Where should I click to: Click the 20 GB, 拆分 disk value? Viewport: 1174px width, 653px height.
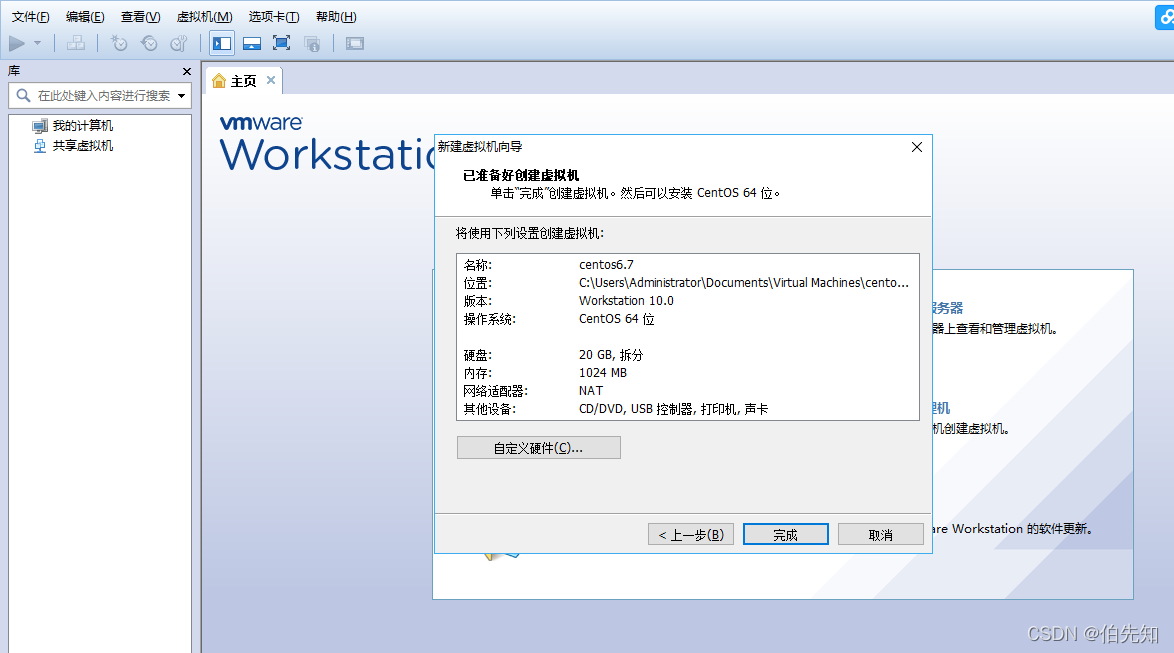(611, 354)
